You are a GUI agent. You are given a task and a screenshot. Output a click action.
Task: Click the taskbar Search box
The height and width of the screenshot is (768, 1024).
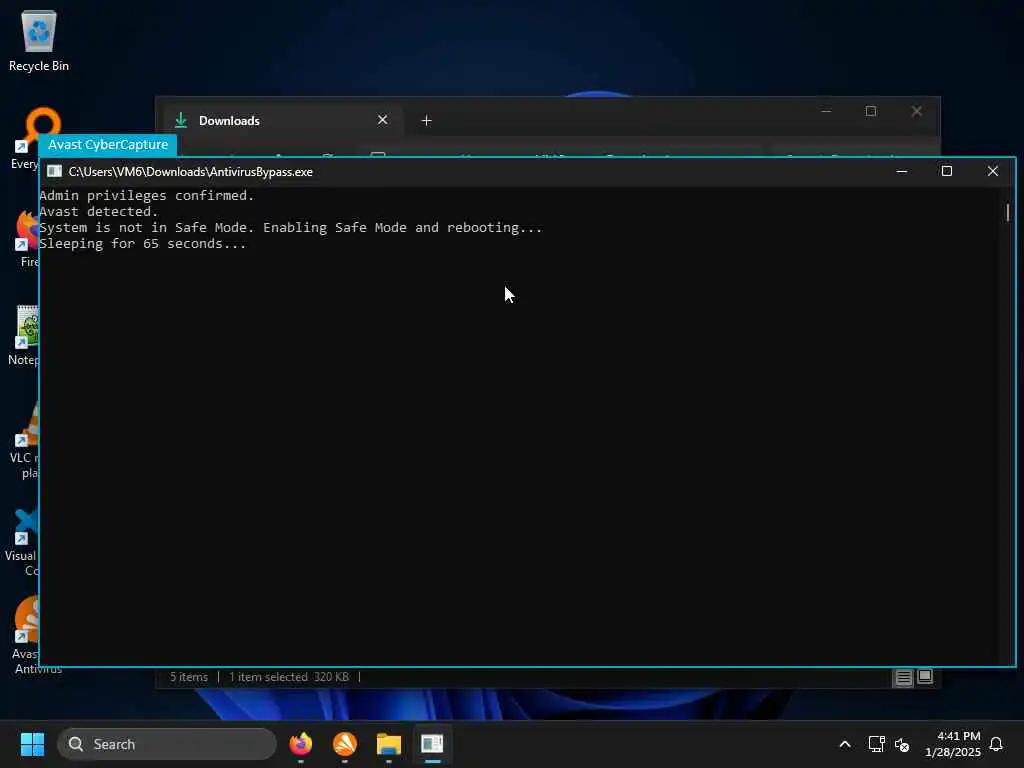point(167,744)
